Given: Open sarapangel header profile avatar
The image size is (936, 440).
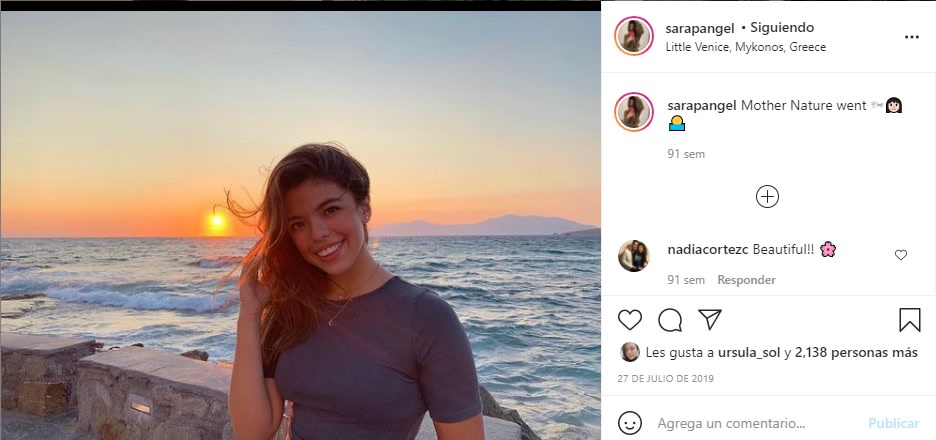Looking at the screenshot, I should click(x=634, y=36).
